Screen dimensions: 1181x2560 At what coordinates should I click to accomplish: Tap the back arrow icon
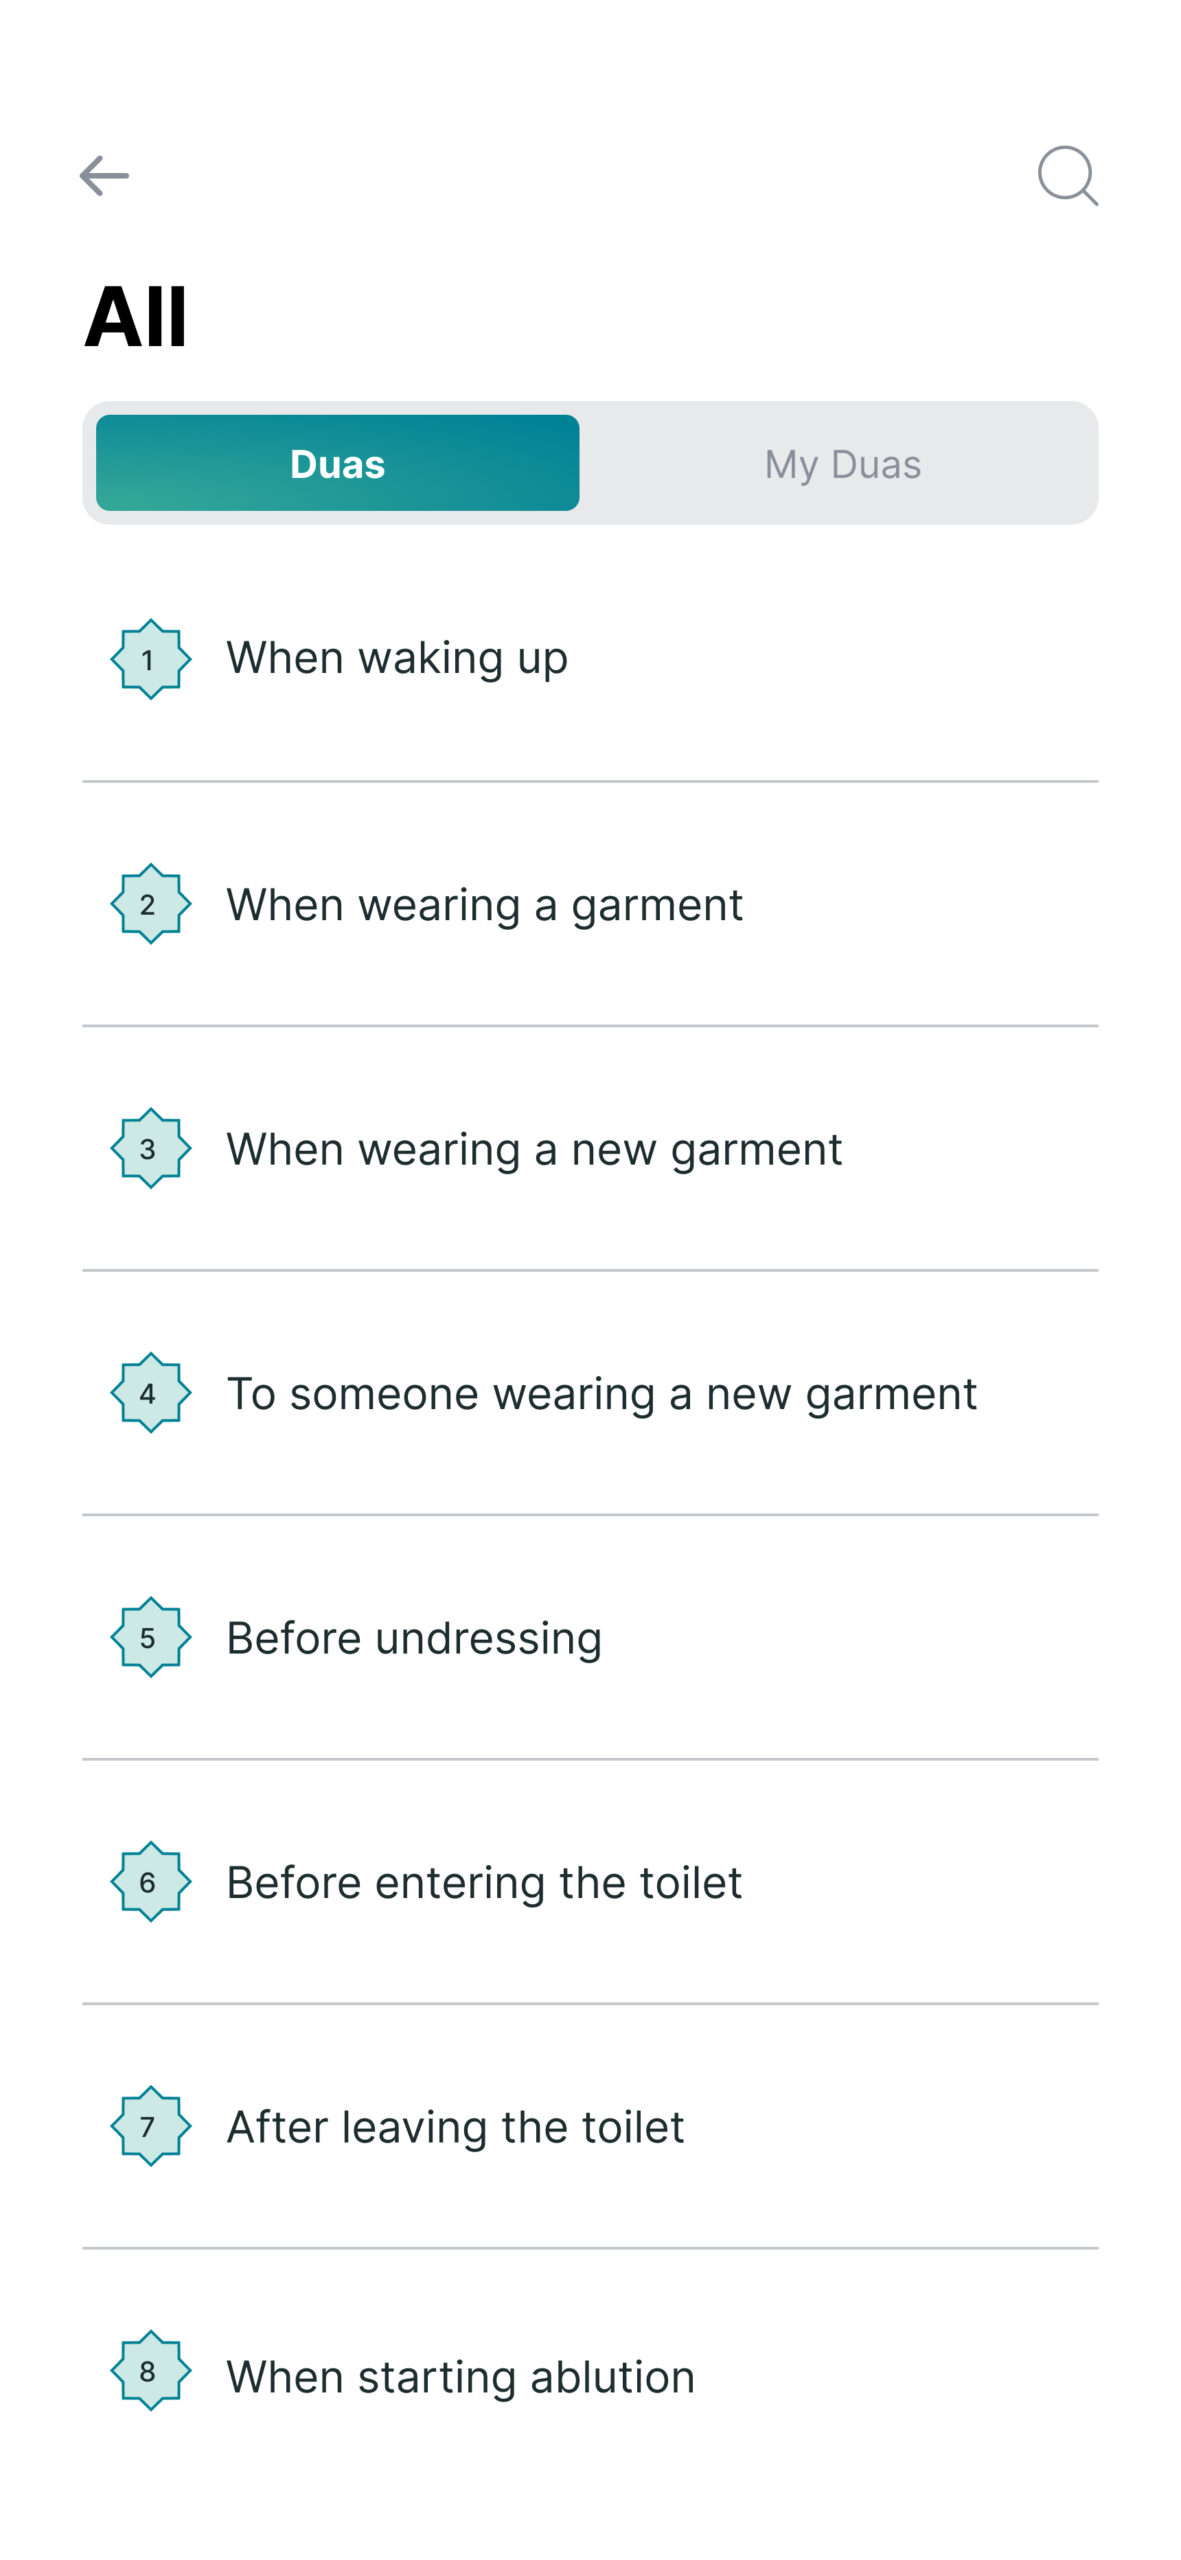tap(104, 176)
